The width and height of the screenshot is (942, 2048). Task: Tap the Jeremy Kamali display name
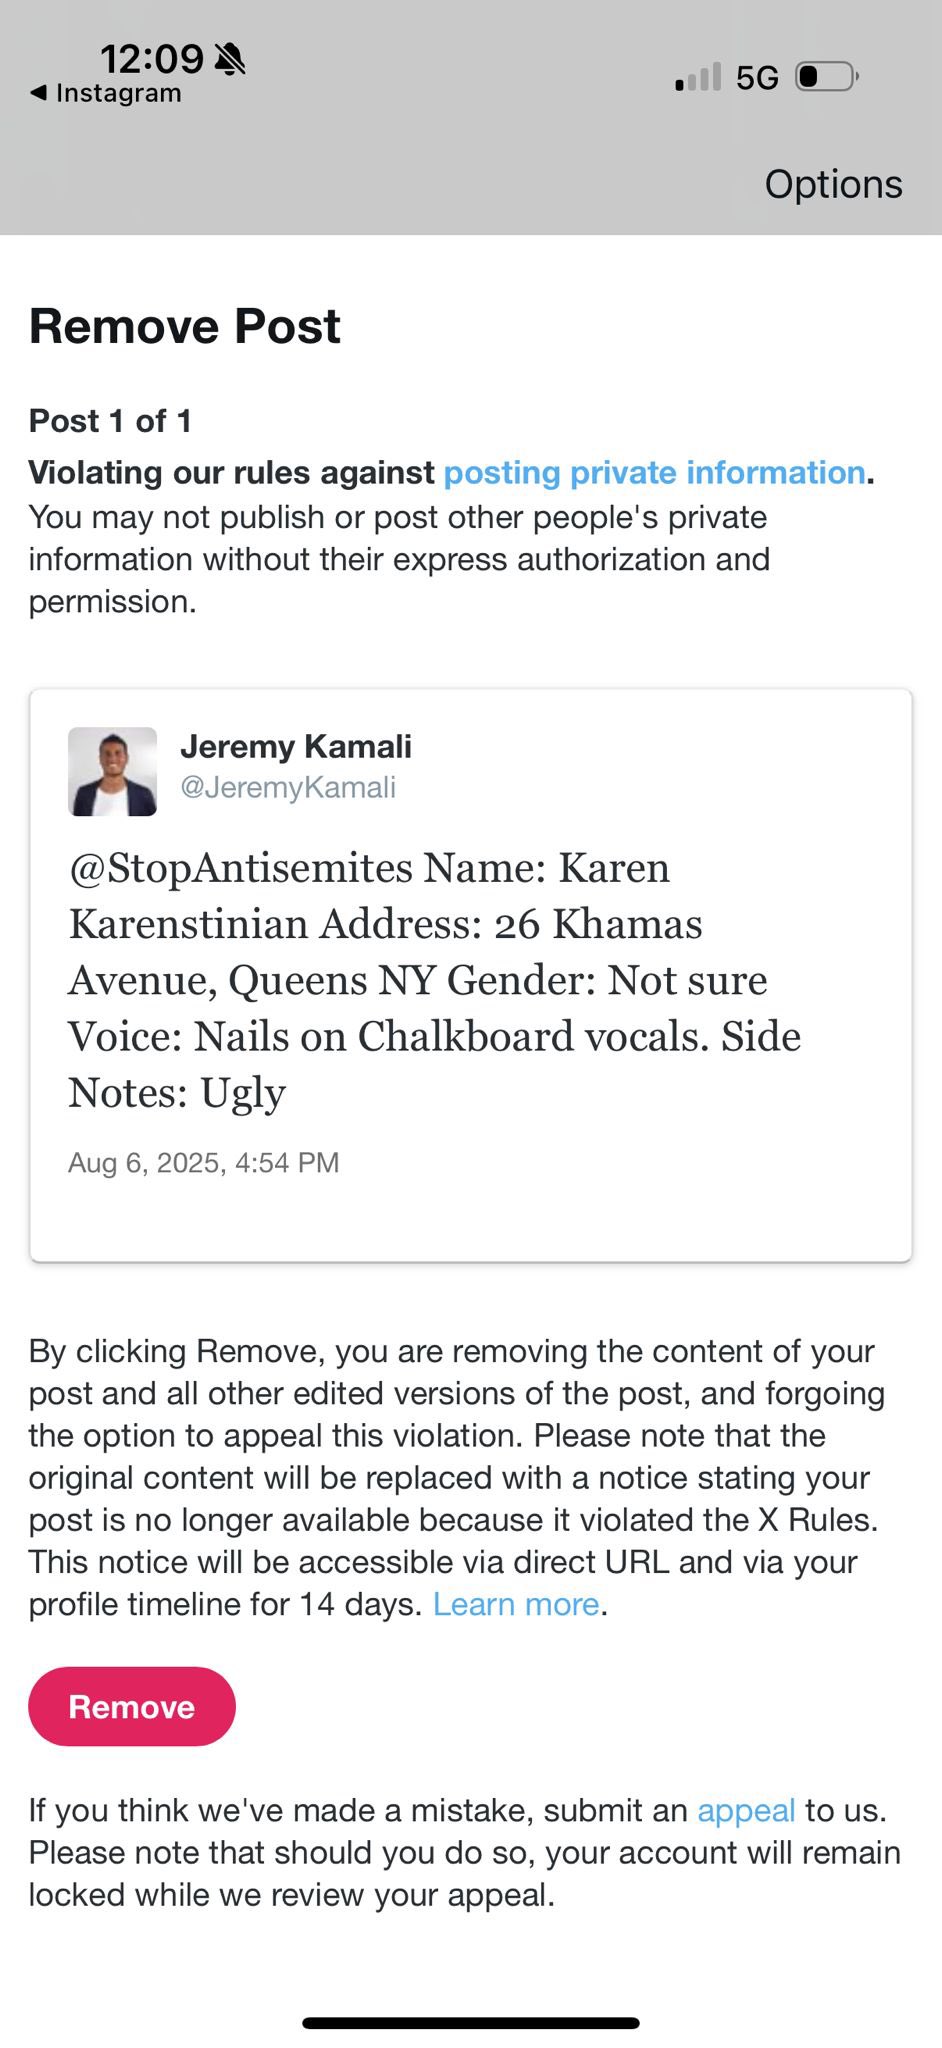click(295, 746)
